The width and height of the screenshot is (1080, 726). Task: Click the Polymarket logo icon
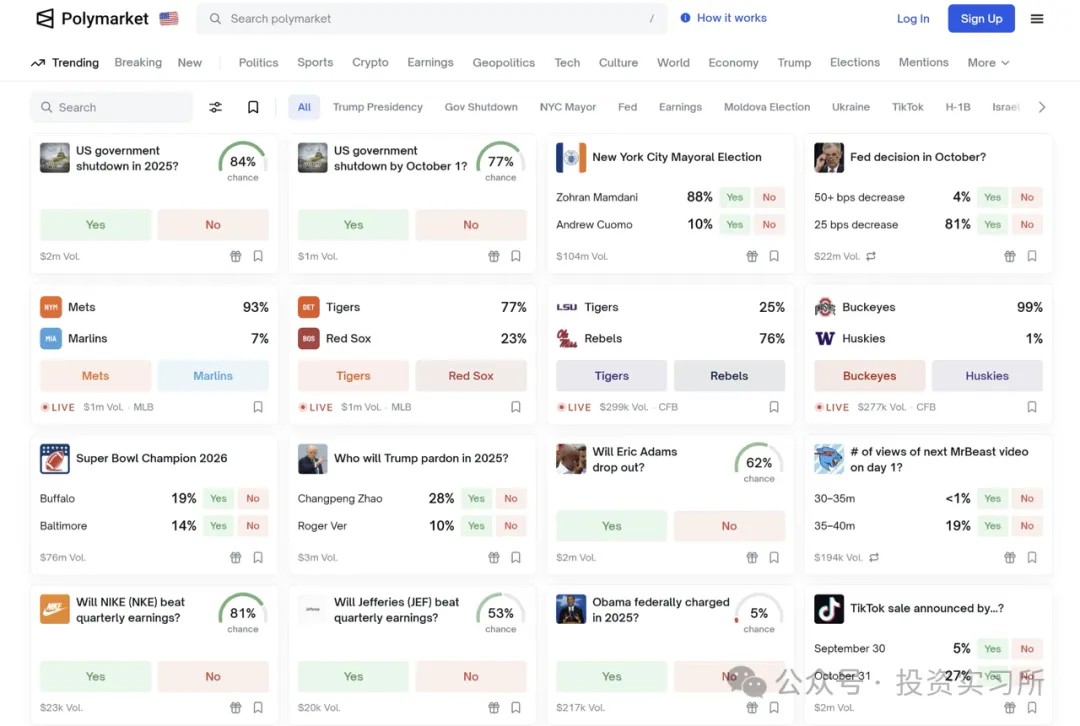pyautogui.click(x=45, y=19)
